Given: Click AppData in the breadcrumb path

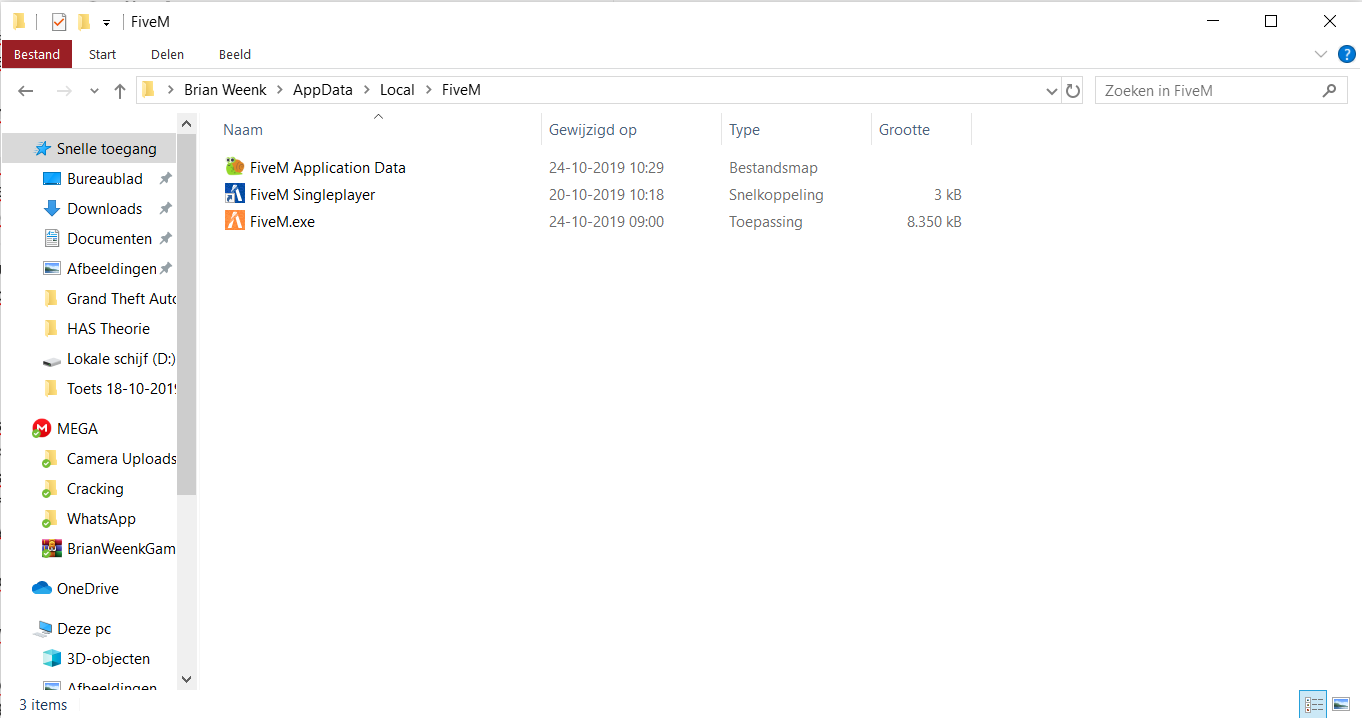Looking at the screenshot, I should pos(322,90).
